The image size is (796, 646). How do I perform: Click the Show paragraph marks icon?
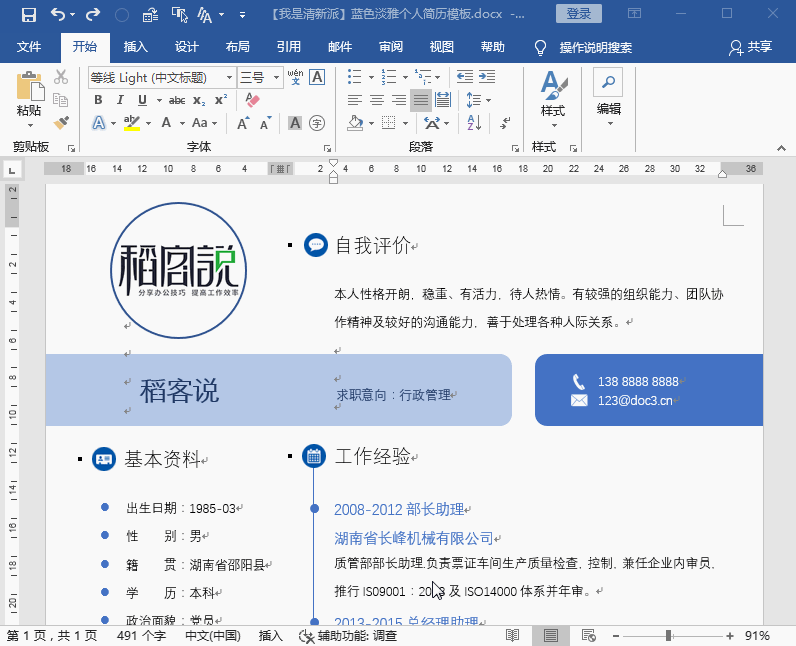(x=505, y=123)
